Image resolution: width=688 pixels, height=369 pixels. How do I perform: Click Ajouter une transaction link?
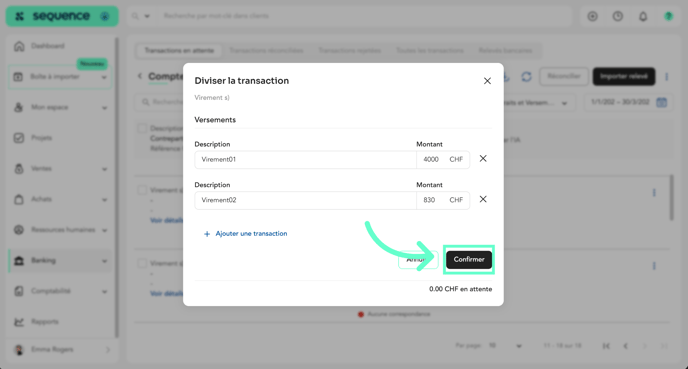[x=246, y=234]
